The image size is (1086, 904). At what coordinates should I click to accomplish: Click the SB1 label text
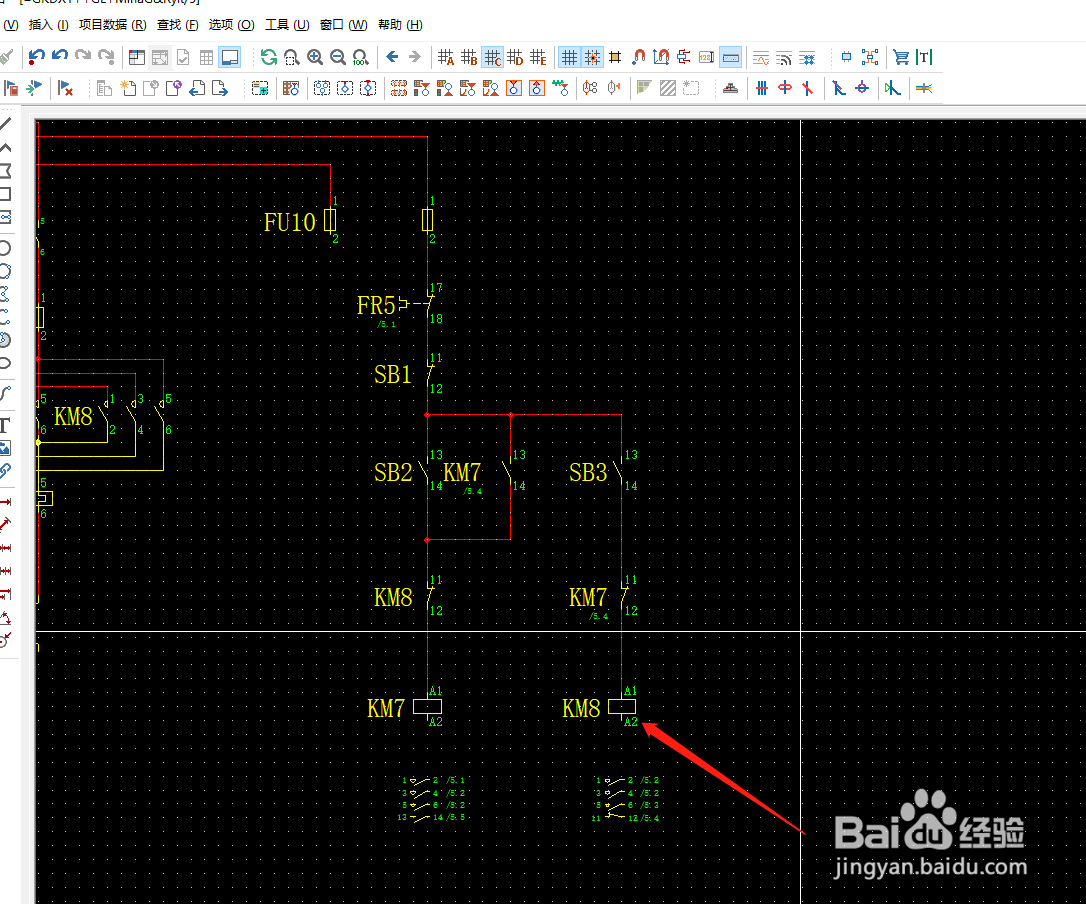[x=393, y=375]
